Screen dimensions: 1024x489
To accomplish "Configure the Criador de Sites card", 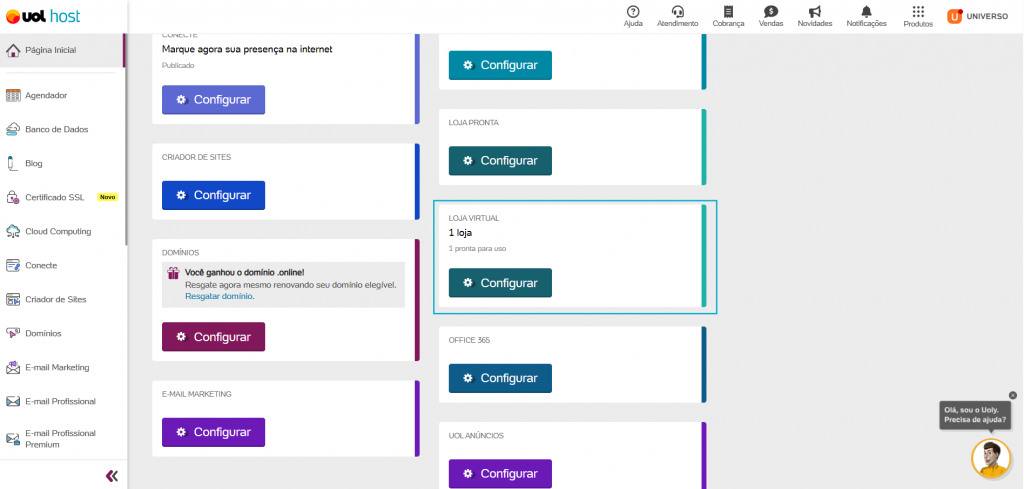I will tap(214, 195).
